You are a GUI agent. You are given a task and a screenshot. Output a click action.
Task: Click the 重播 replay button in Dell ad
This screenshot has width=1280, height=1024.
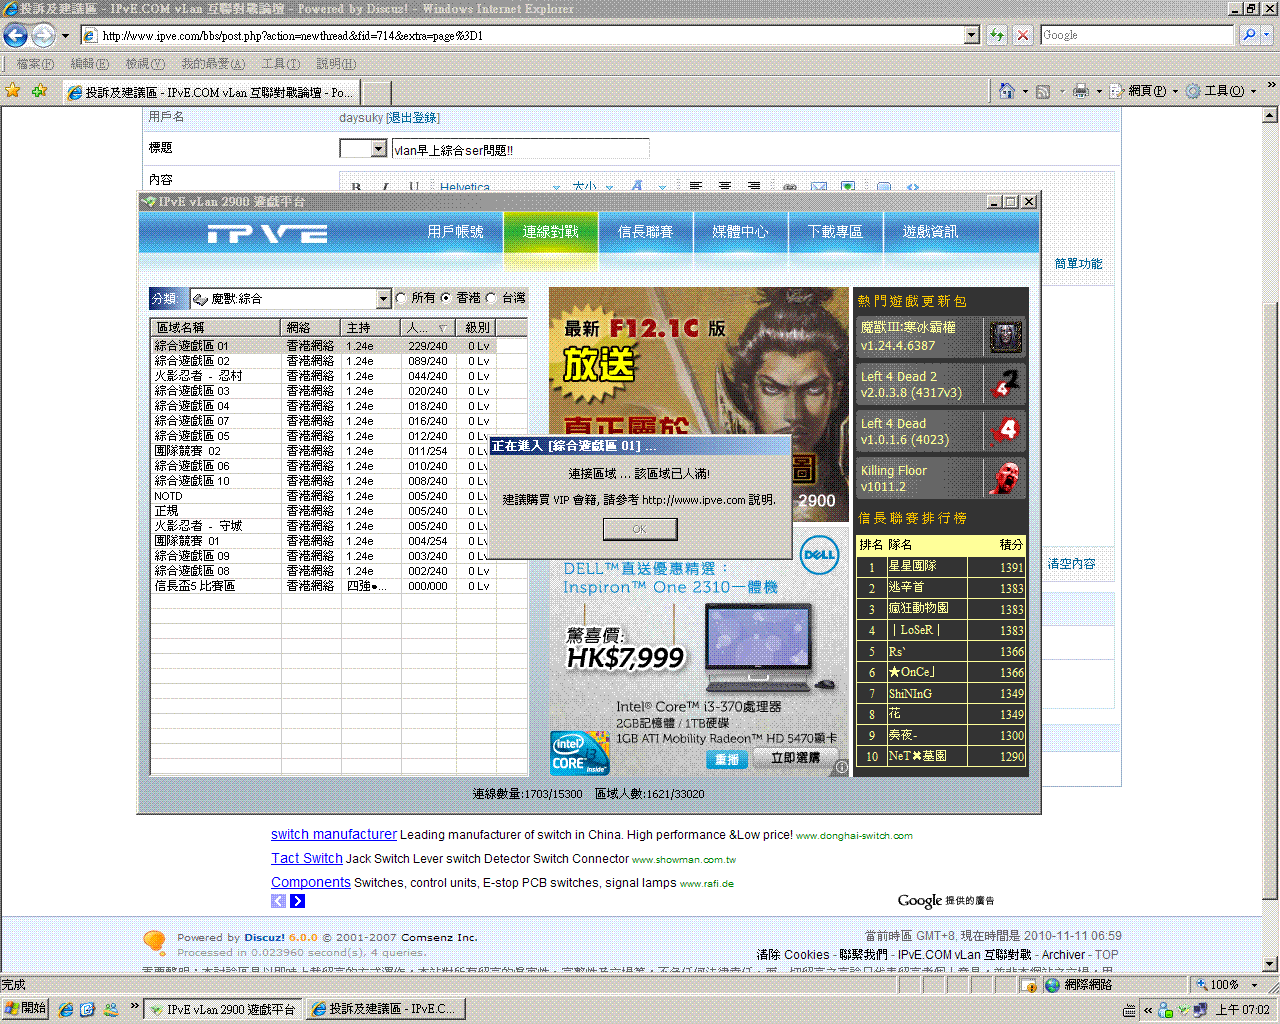click(x=727, y=760)
